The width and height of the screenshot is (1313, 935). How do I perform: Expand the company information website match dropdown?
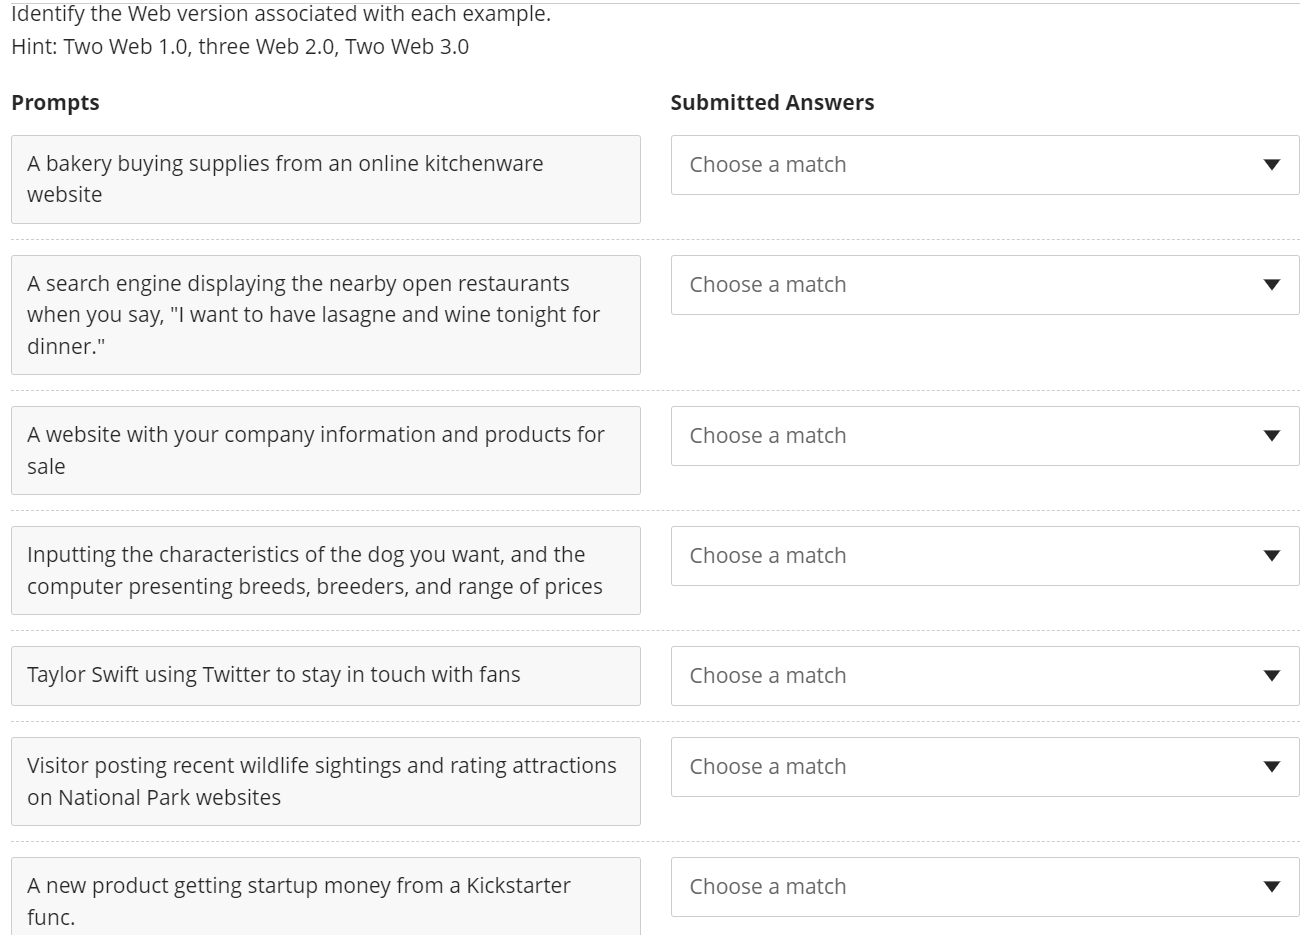point(984,436)
